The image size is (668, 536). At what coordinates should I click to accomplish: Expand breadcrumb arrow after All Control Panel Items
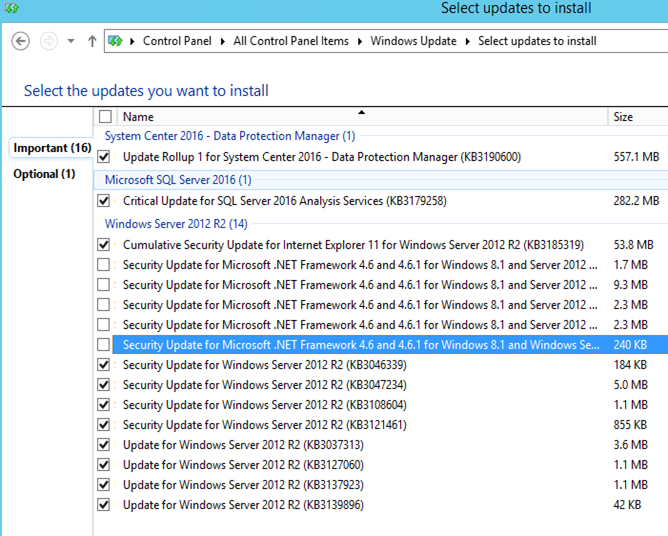click(360, 41)
